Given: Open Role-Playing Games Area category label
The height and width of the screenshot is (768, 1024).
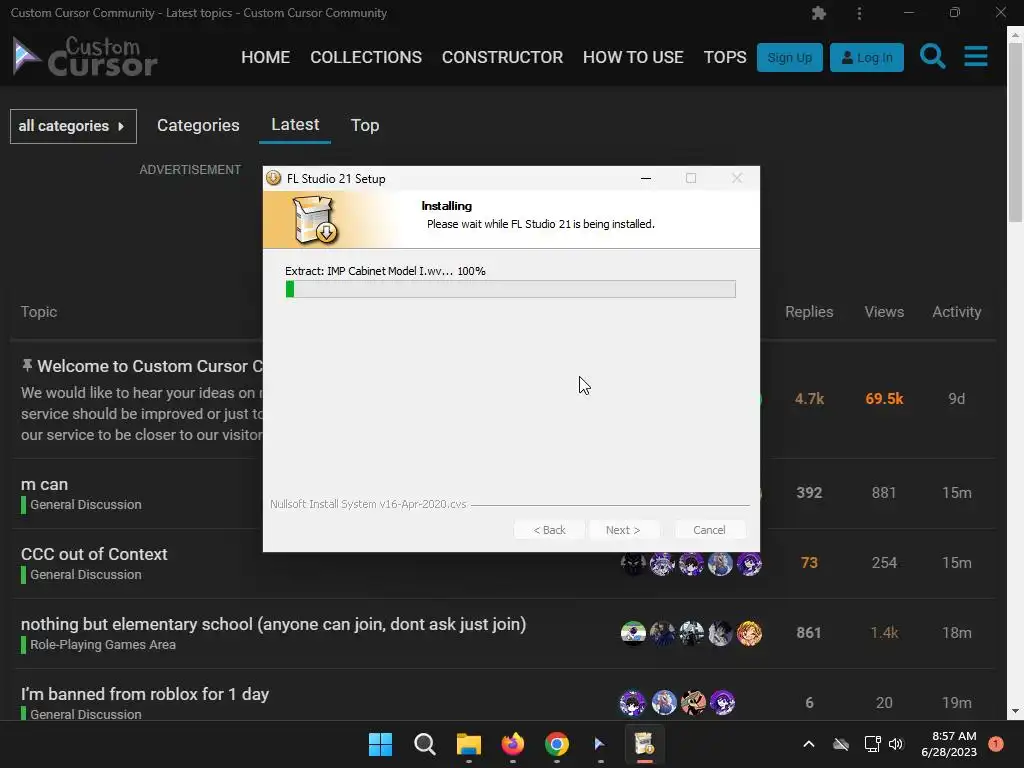Looking at the screenshot, I should point(103,645).
